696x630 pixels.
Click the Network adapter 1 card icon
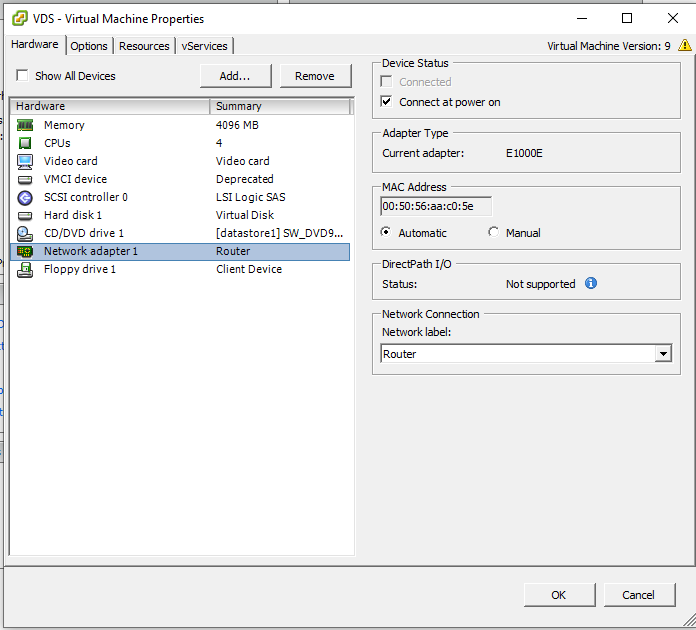[x=25, y=252]
